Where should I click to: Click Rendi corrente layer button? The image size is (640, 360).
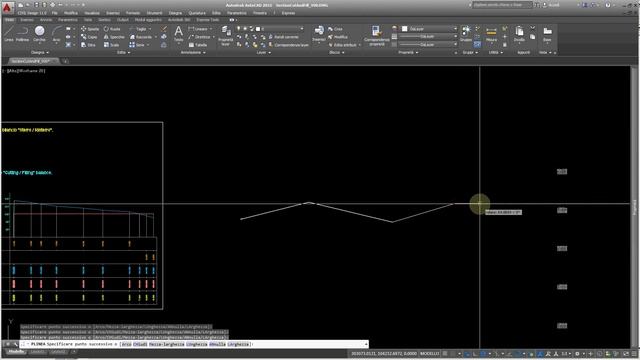click(x=283, y=37)
